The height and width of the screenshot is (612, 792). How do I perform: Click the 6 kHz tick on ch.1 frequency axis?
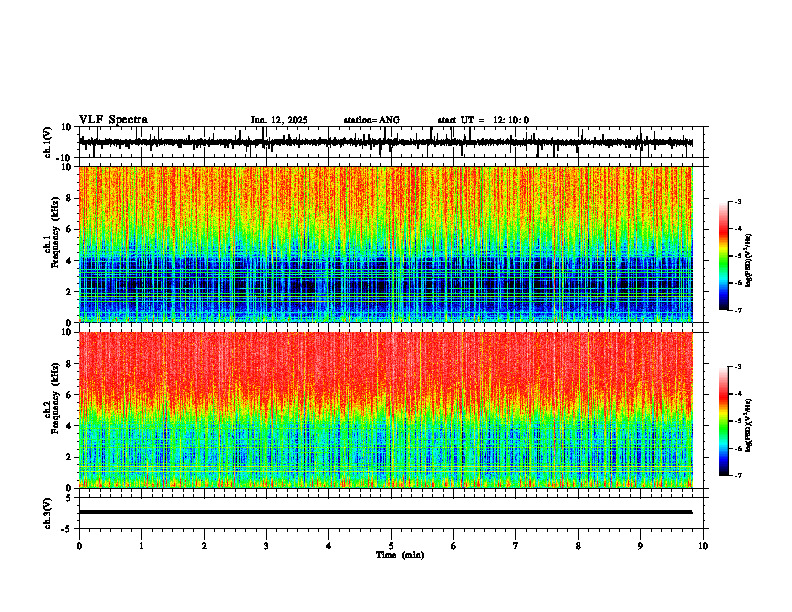pos(69,229)
